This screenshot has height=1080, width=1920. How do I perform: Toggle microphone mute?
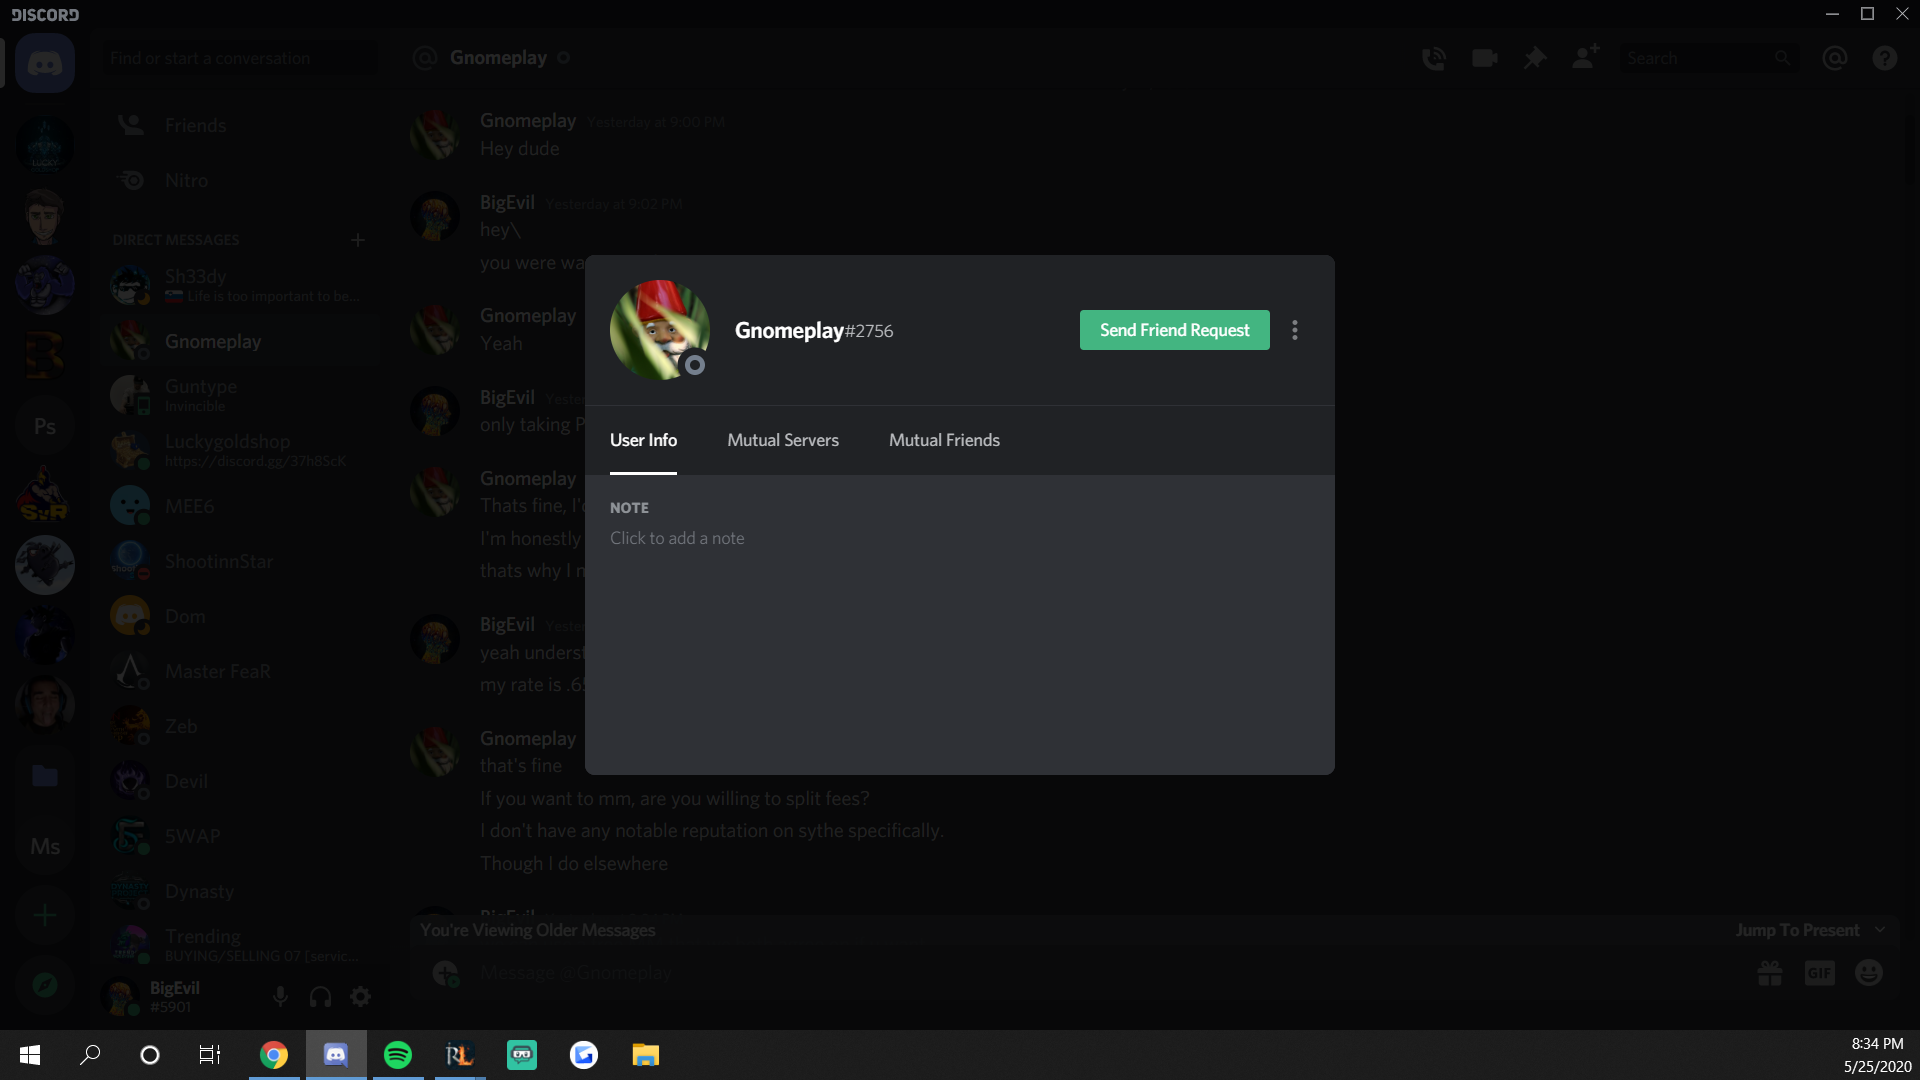pyautogui.click(x=280, y=997)
